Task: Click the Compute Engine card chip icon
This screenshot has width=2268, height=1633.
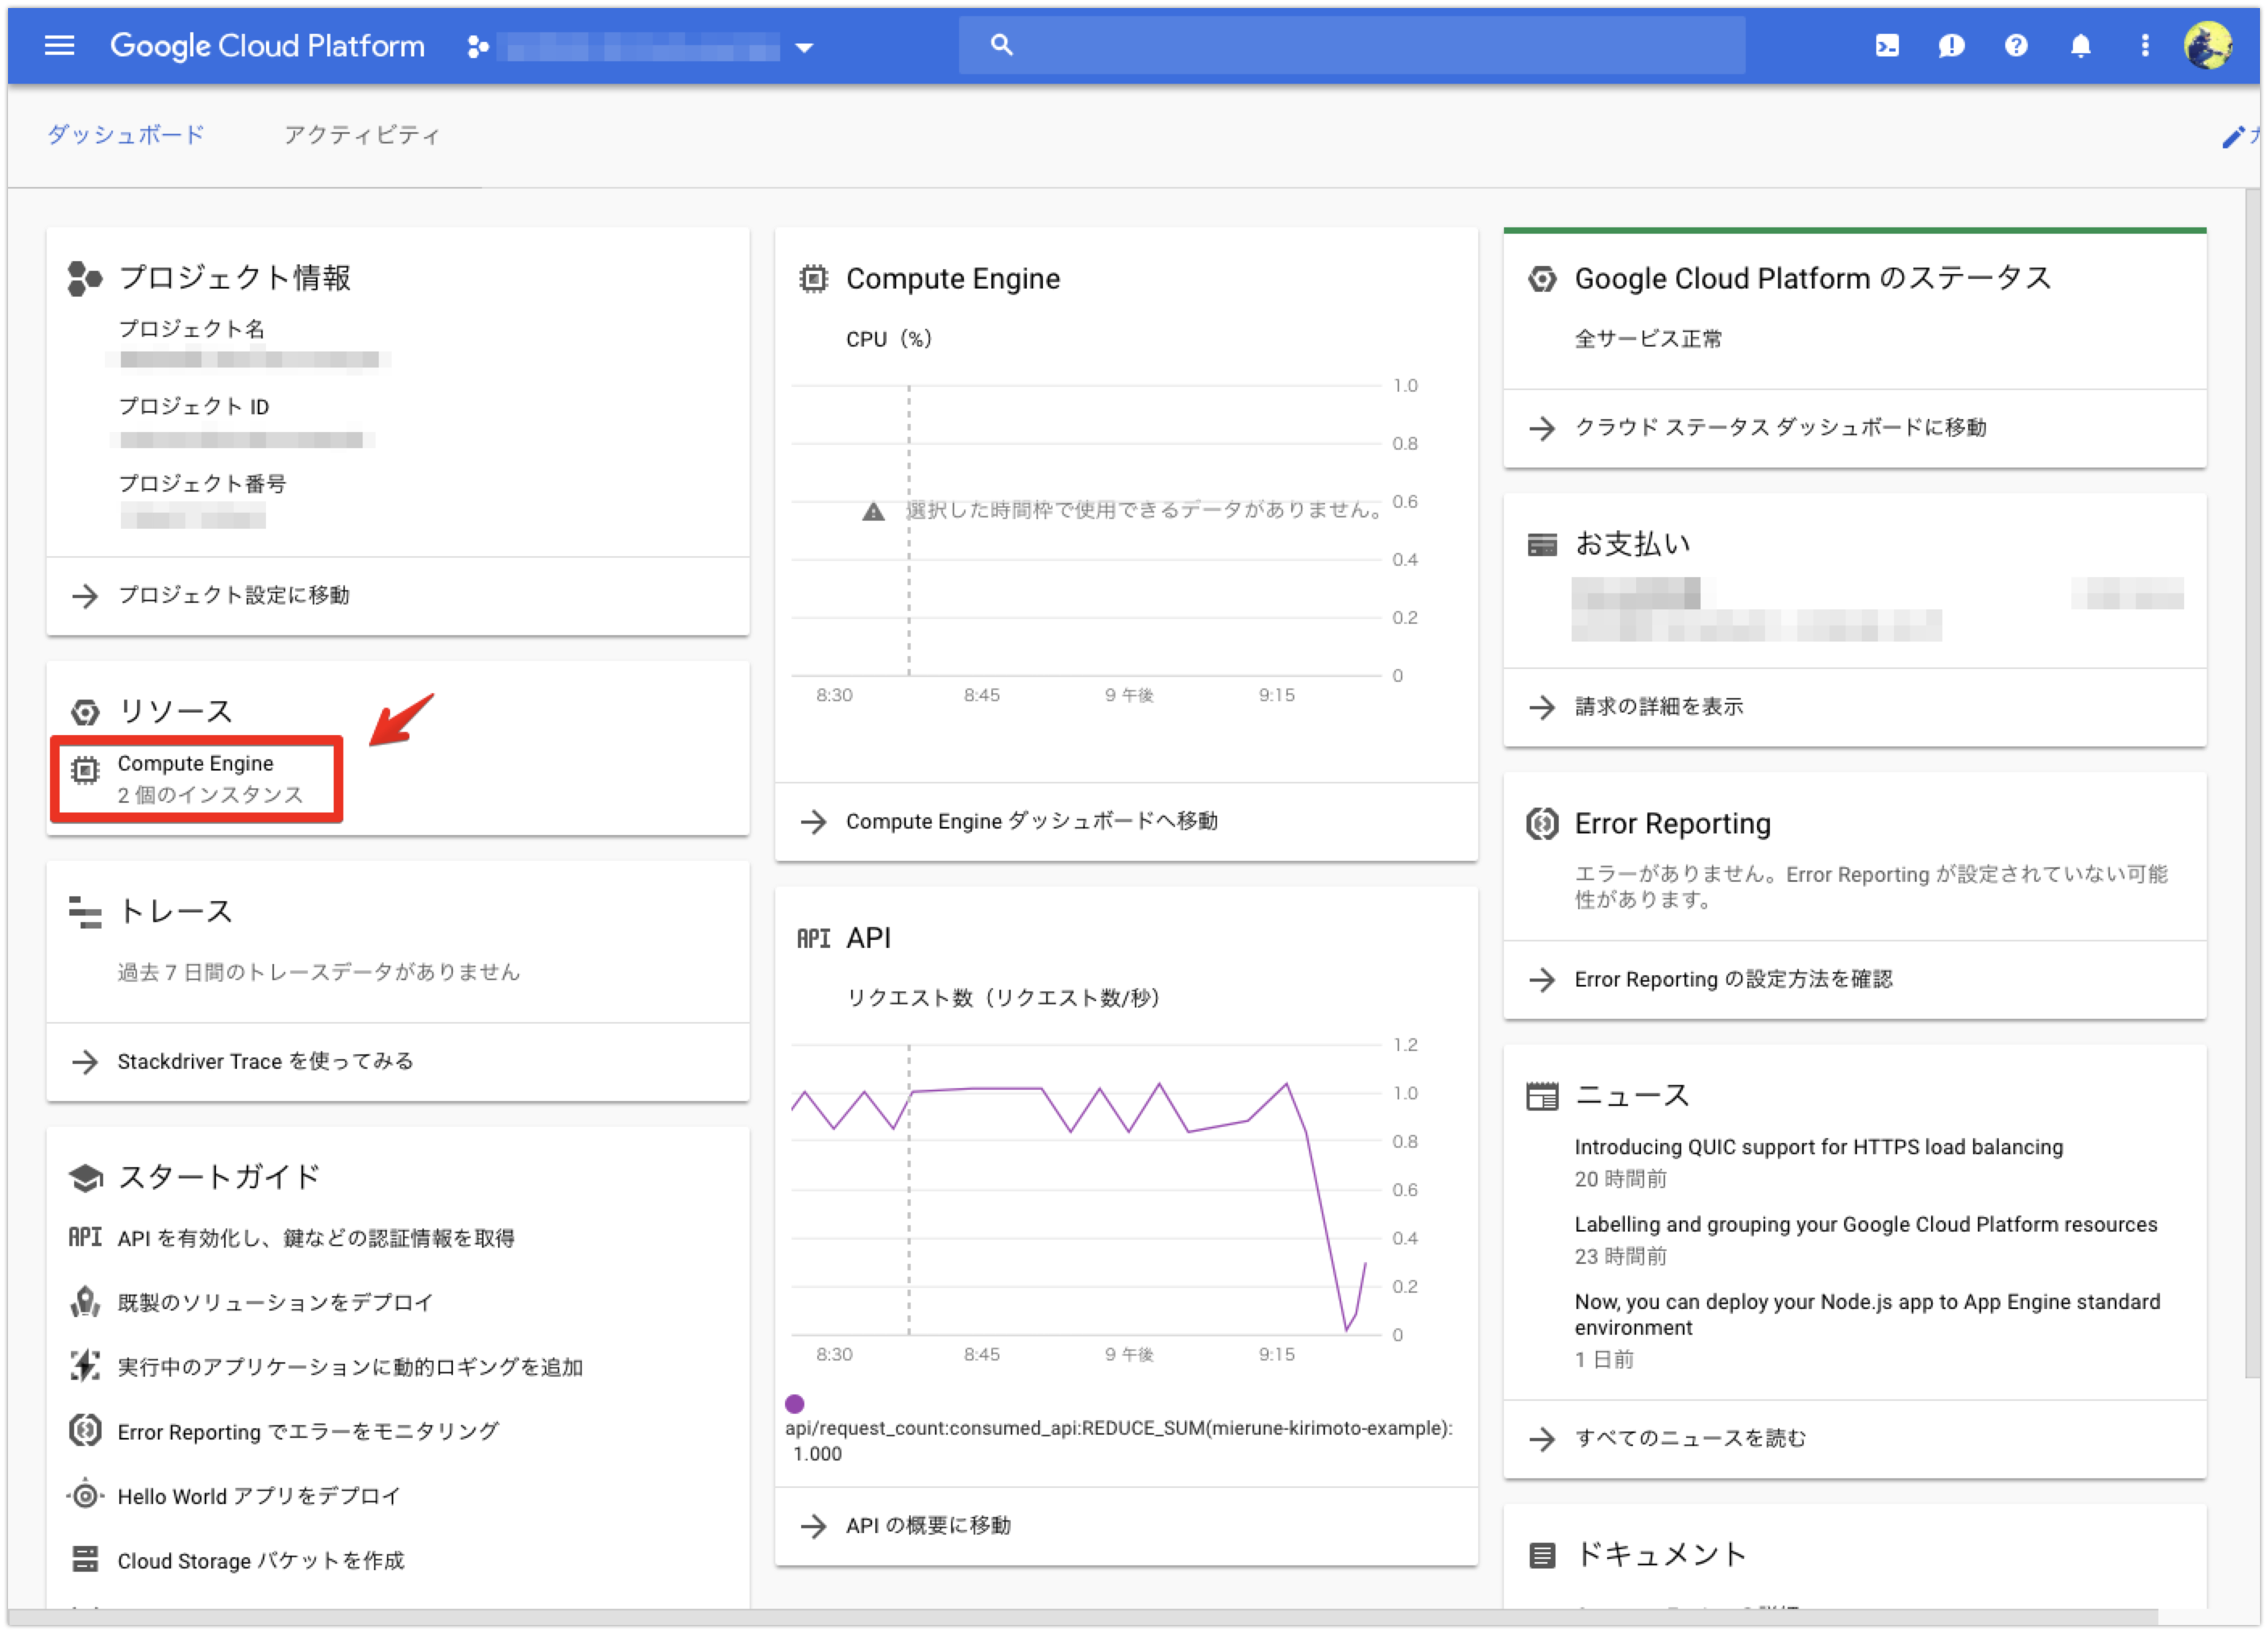Action: (814, 279)
